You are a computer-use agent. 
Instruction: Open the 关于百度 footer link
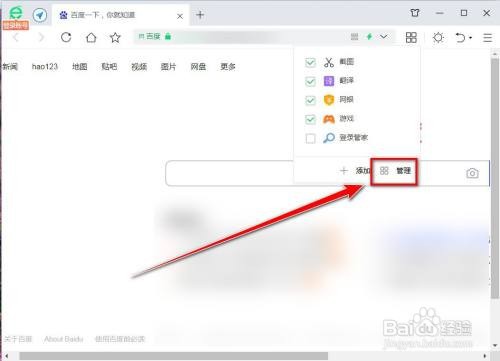pos(18,339)
